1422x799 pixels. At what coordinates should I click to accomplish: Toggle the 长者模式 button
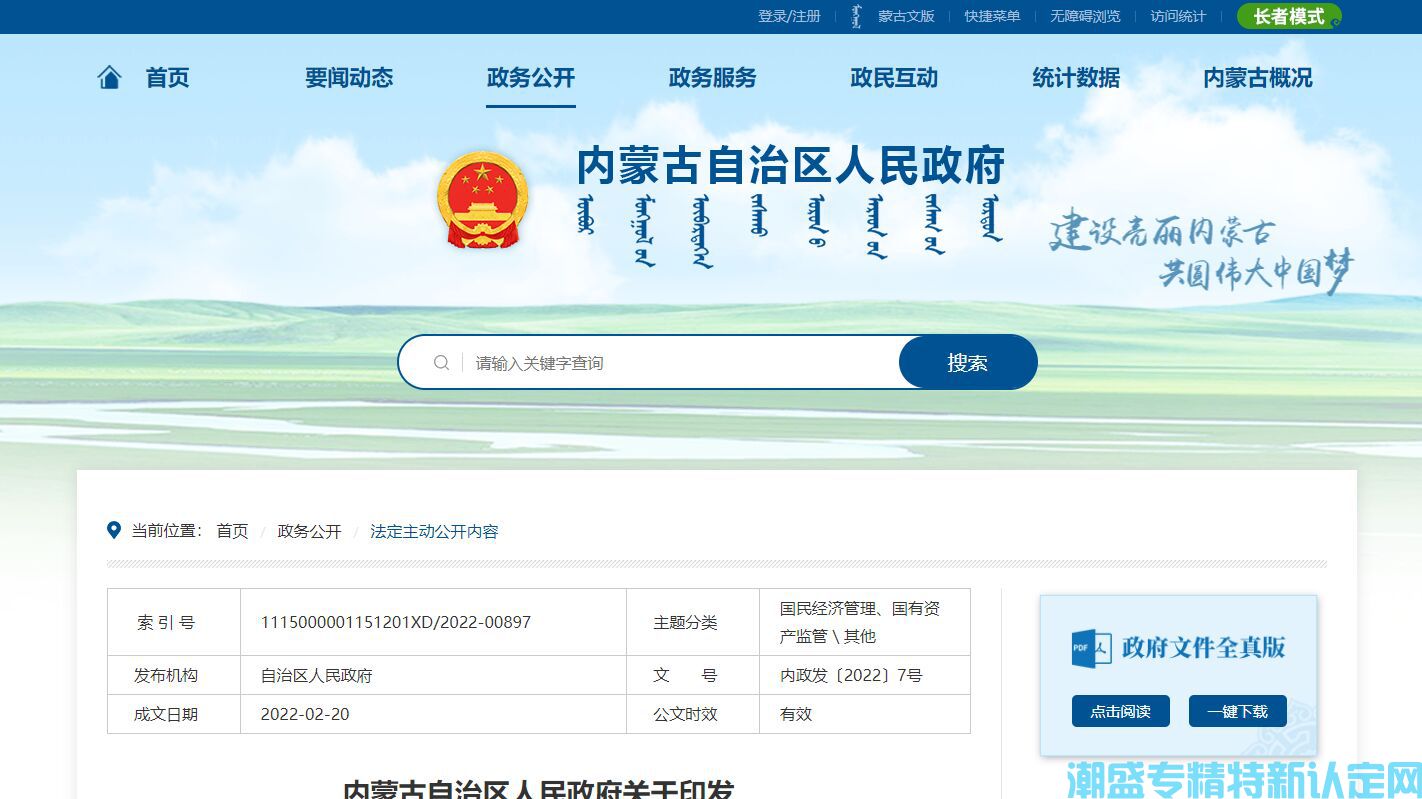1289,16
